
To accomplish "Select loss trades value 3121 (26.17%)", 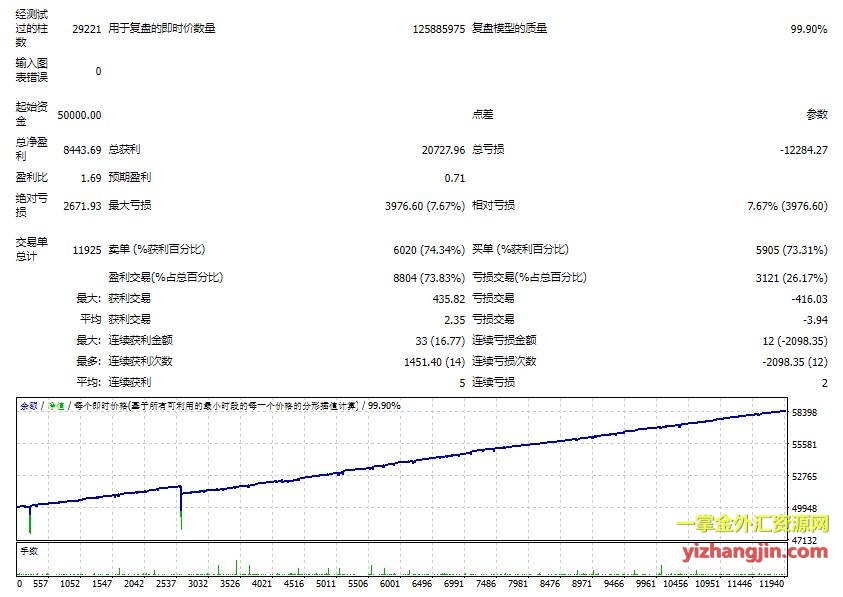I will click(x=791, y=278).
